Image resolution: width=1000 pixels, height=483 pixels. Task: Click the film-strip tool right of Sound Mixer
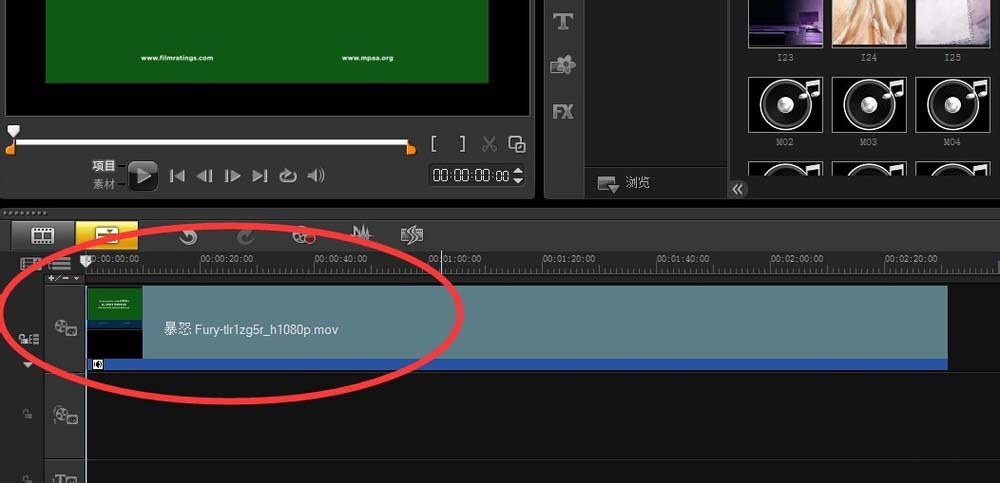coord(412,235)
